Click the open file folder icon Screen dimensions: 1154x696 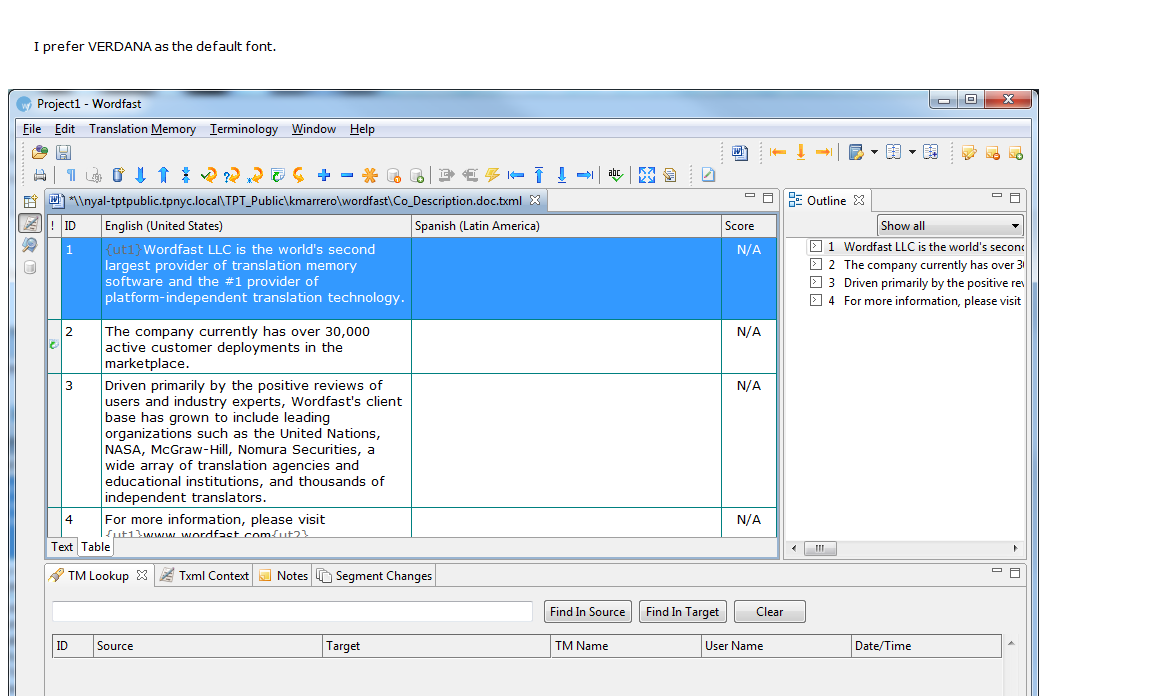tap(40, 153)
